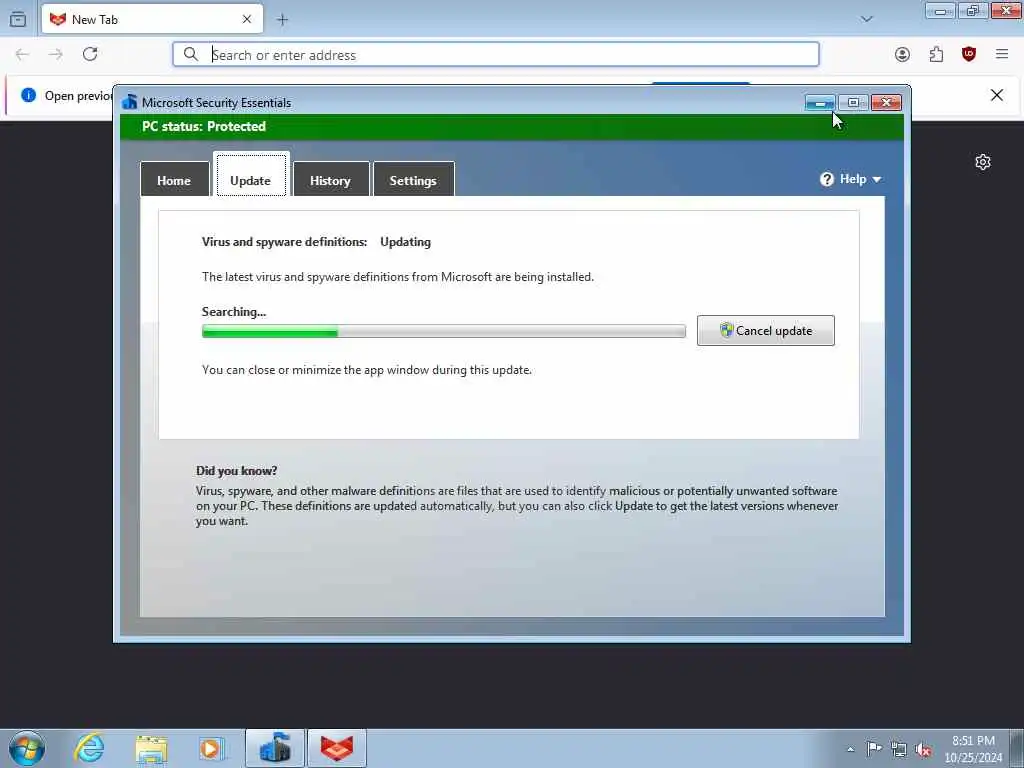Image resolution: width=1024 pixels, height=768 pixels.
Task: Open a new browser tab
Action: pos(282,20)
